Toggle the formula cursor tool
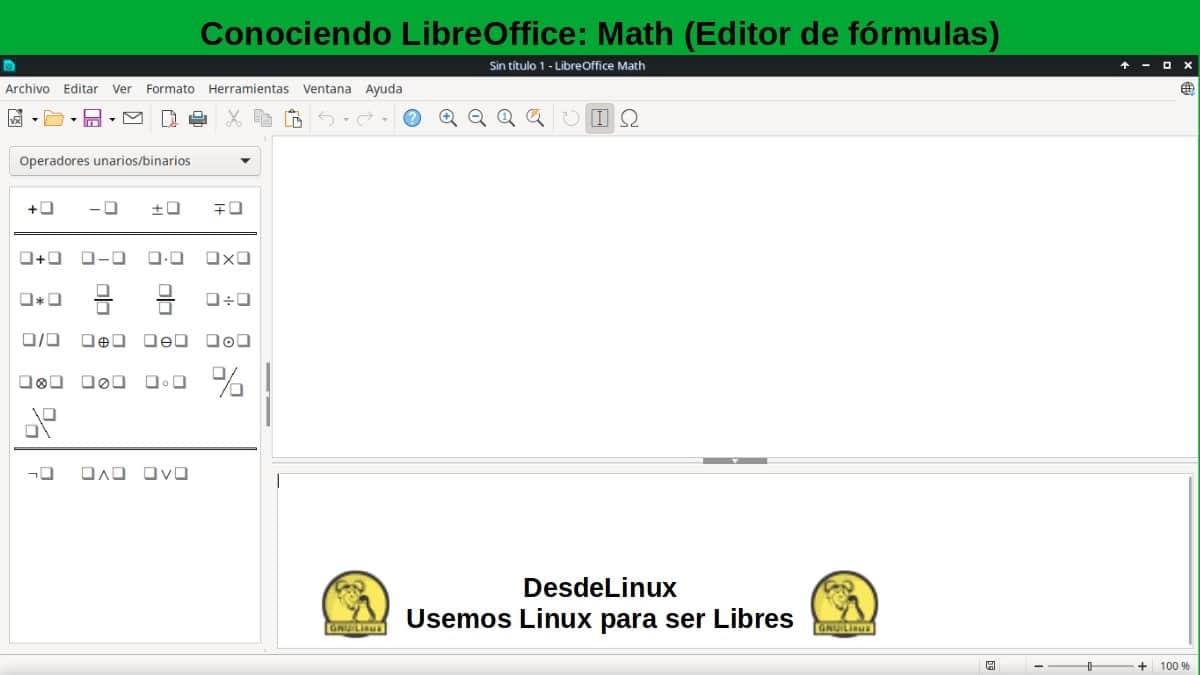 coord(599,118)
